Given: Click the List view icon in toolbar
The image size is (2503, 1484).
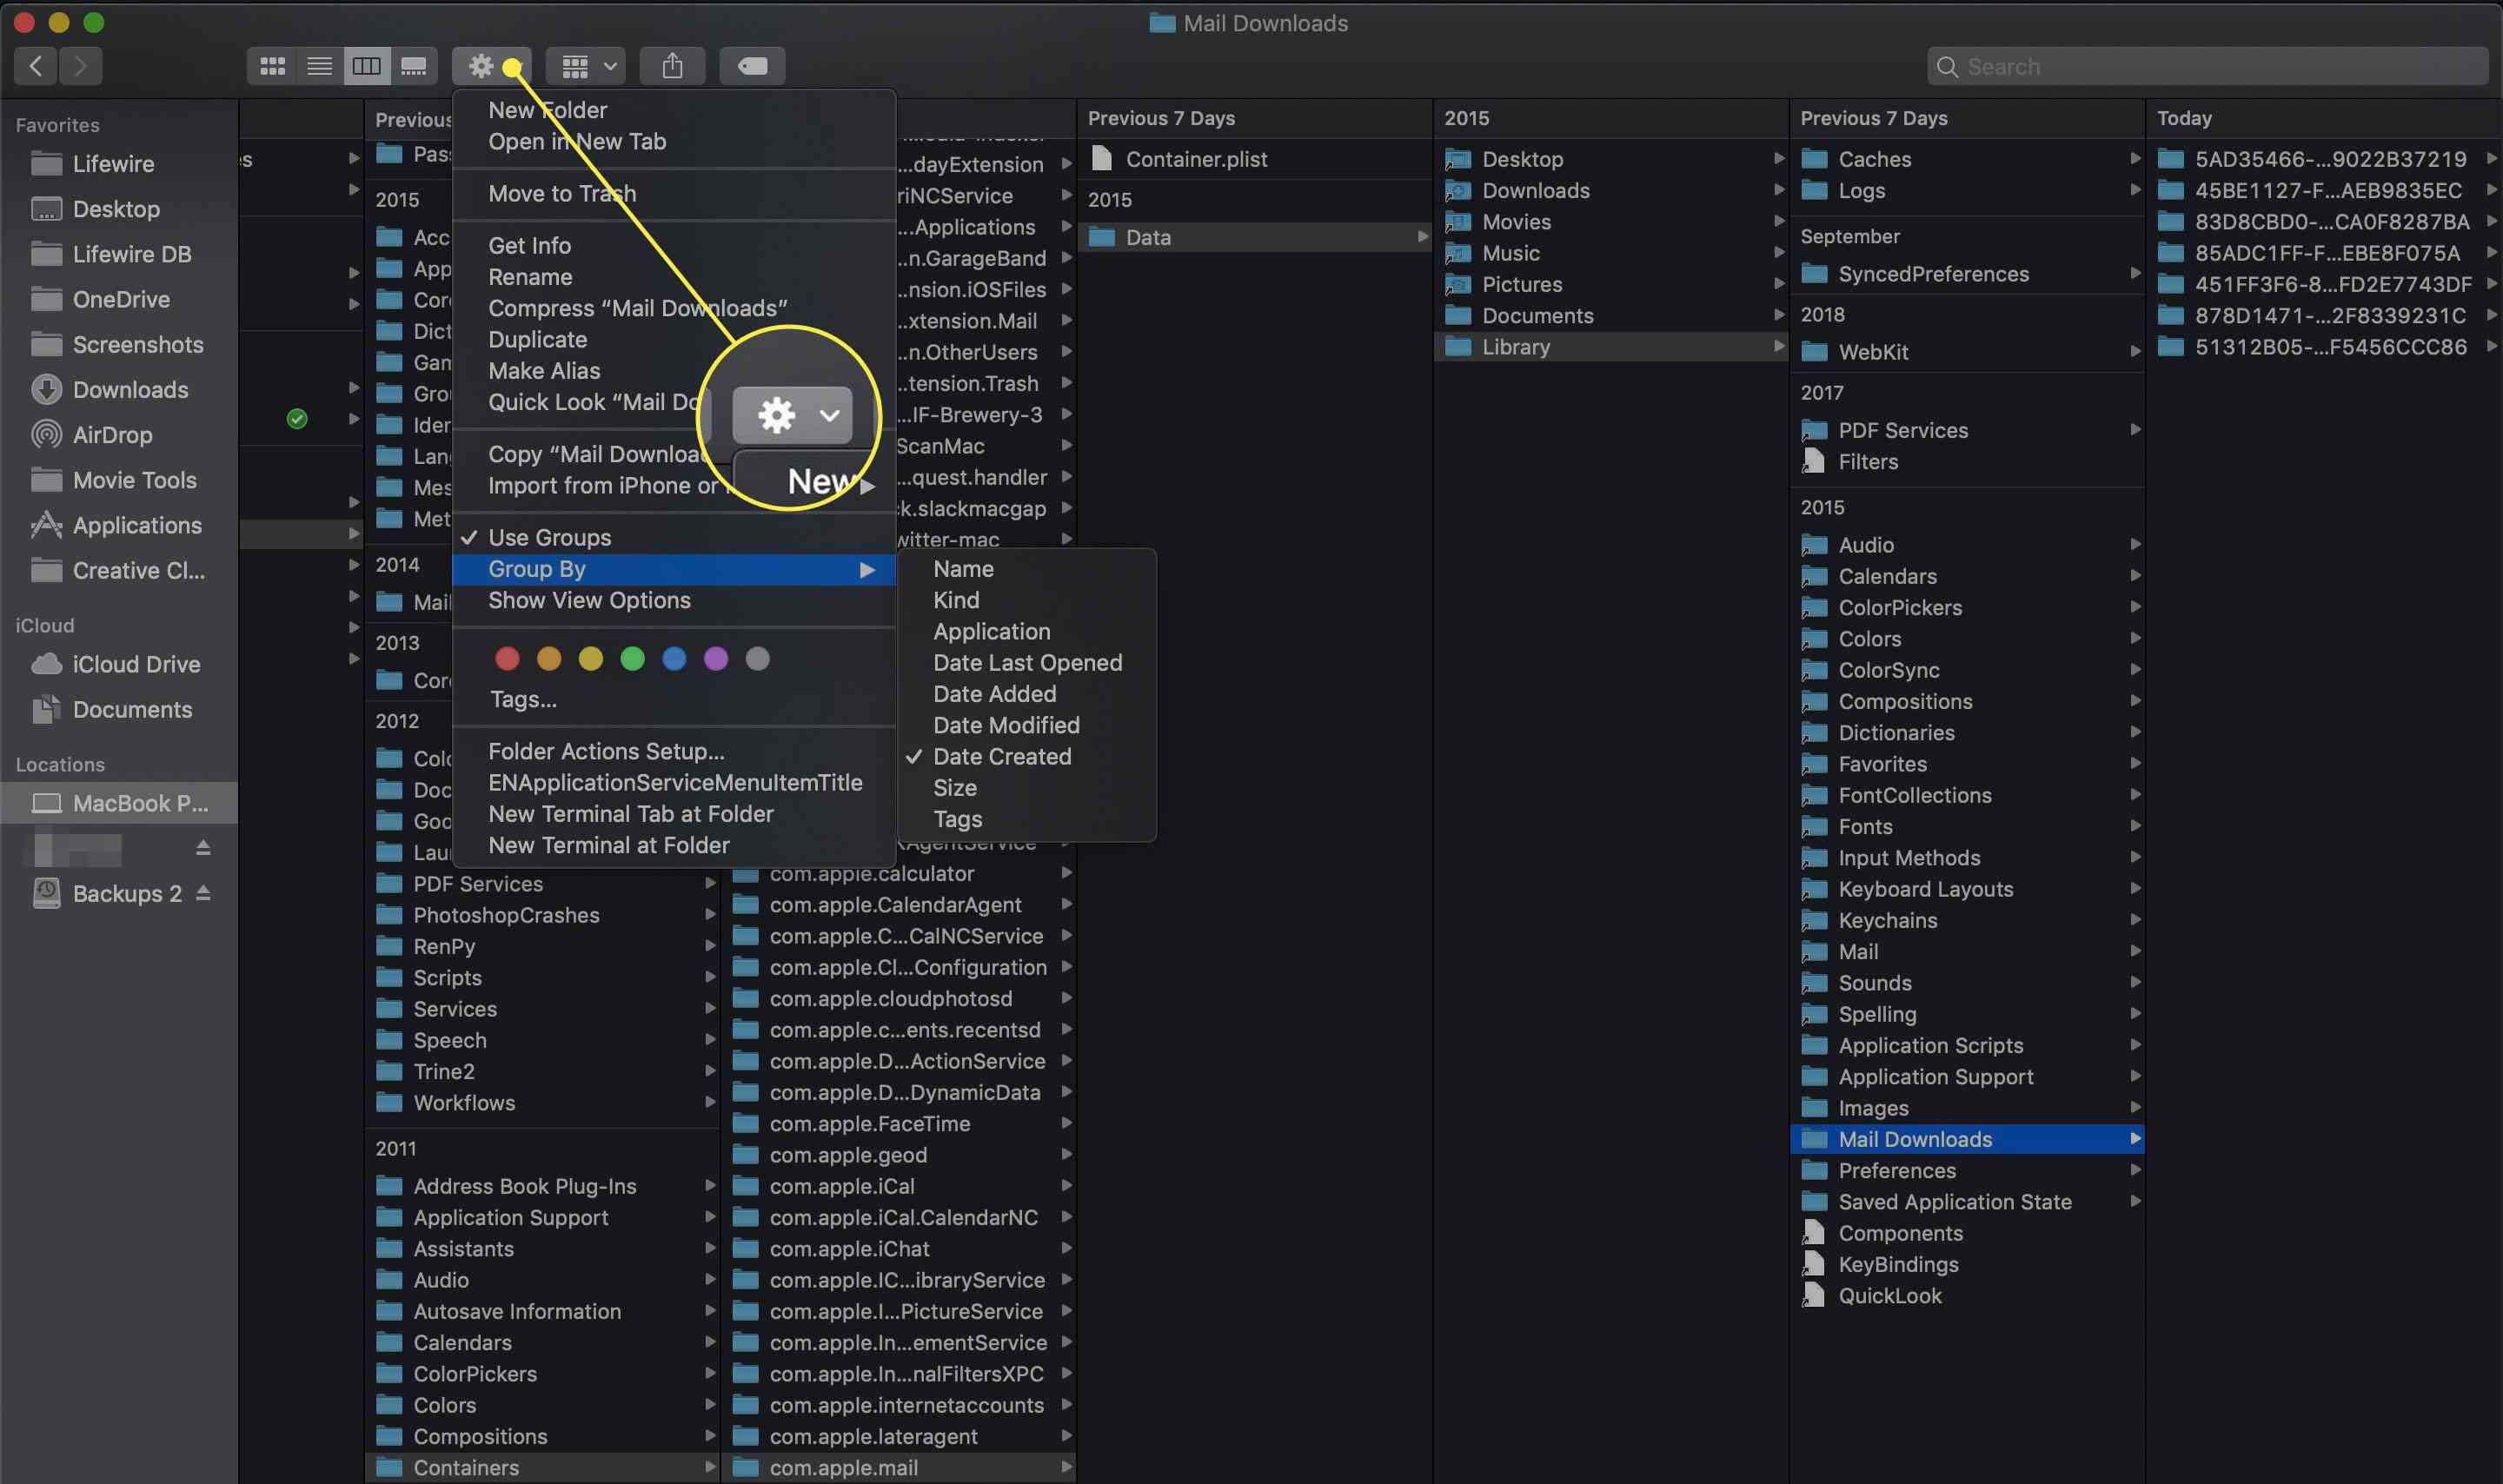Looking at the screenshot, I should [x=318, y=65].
